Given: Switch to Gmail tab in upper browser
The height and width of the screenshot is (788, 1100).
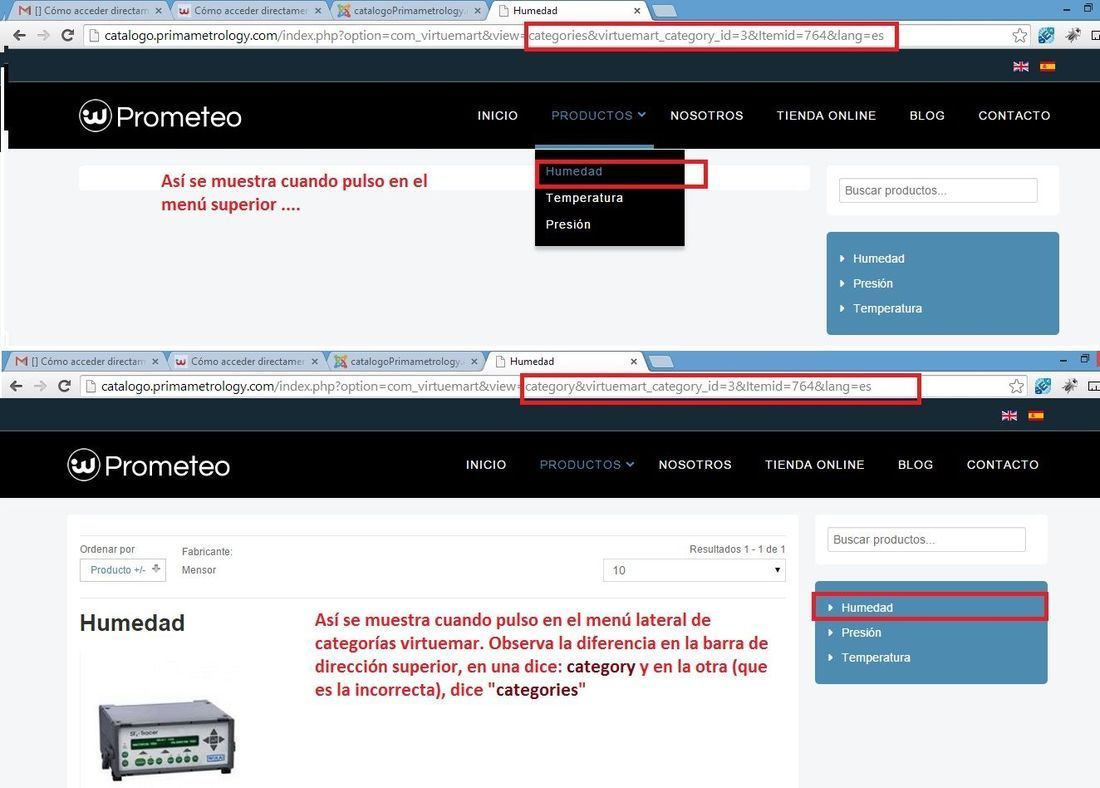Looking at the screenshot, I should tap(90, 11).
